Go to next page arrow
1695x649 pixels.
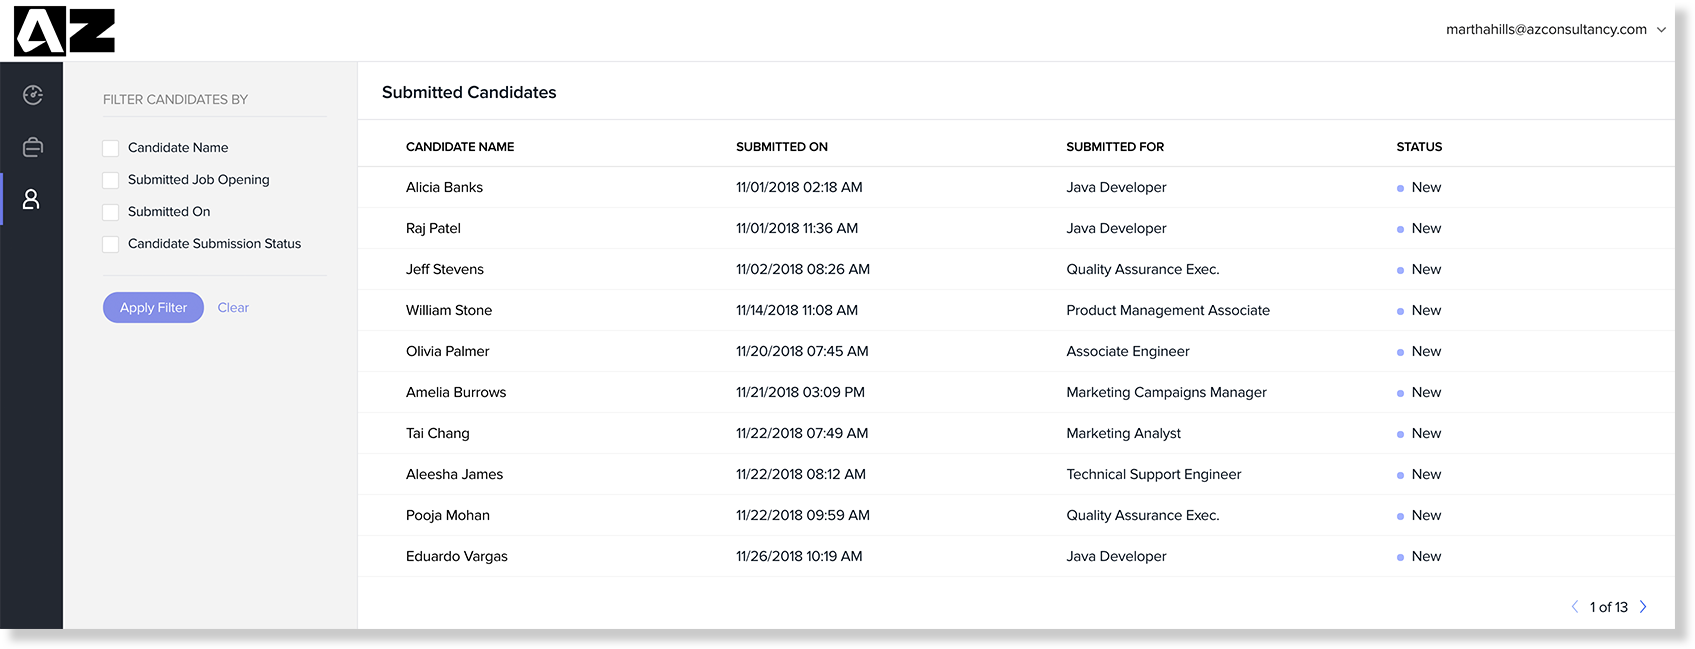(x=1643, y=607)
